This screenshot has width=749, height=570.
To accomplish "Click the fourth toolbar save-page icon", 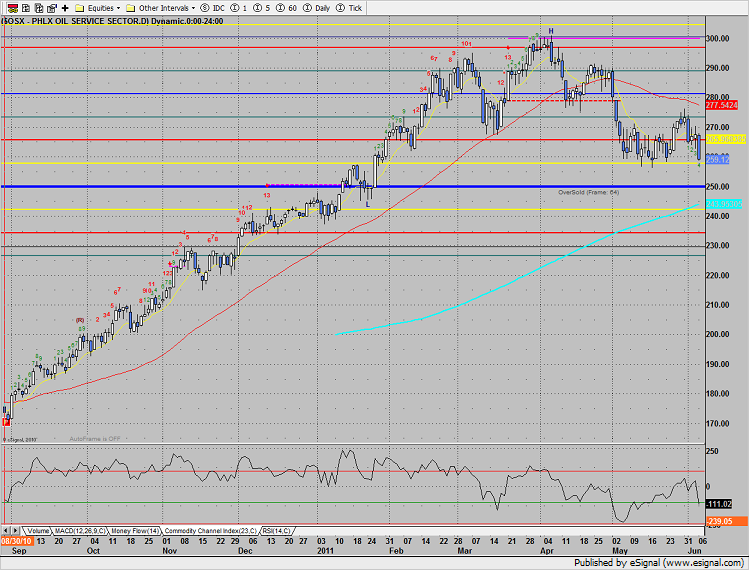I will [x=52, y=8].
